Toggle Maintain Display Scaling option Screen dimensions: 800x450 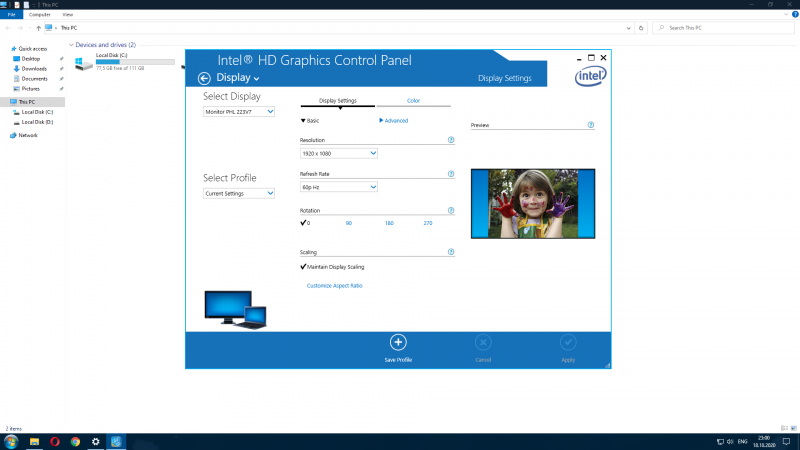click(x=332, y=267)
